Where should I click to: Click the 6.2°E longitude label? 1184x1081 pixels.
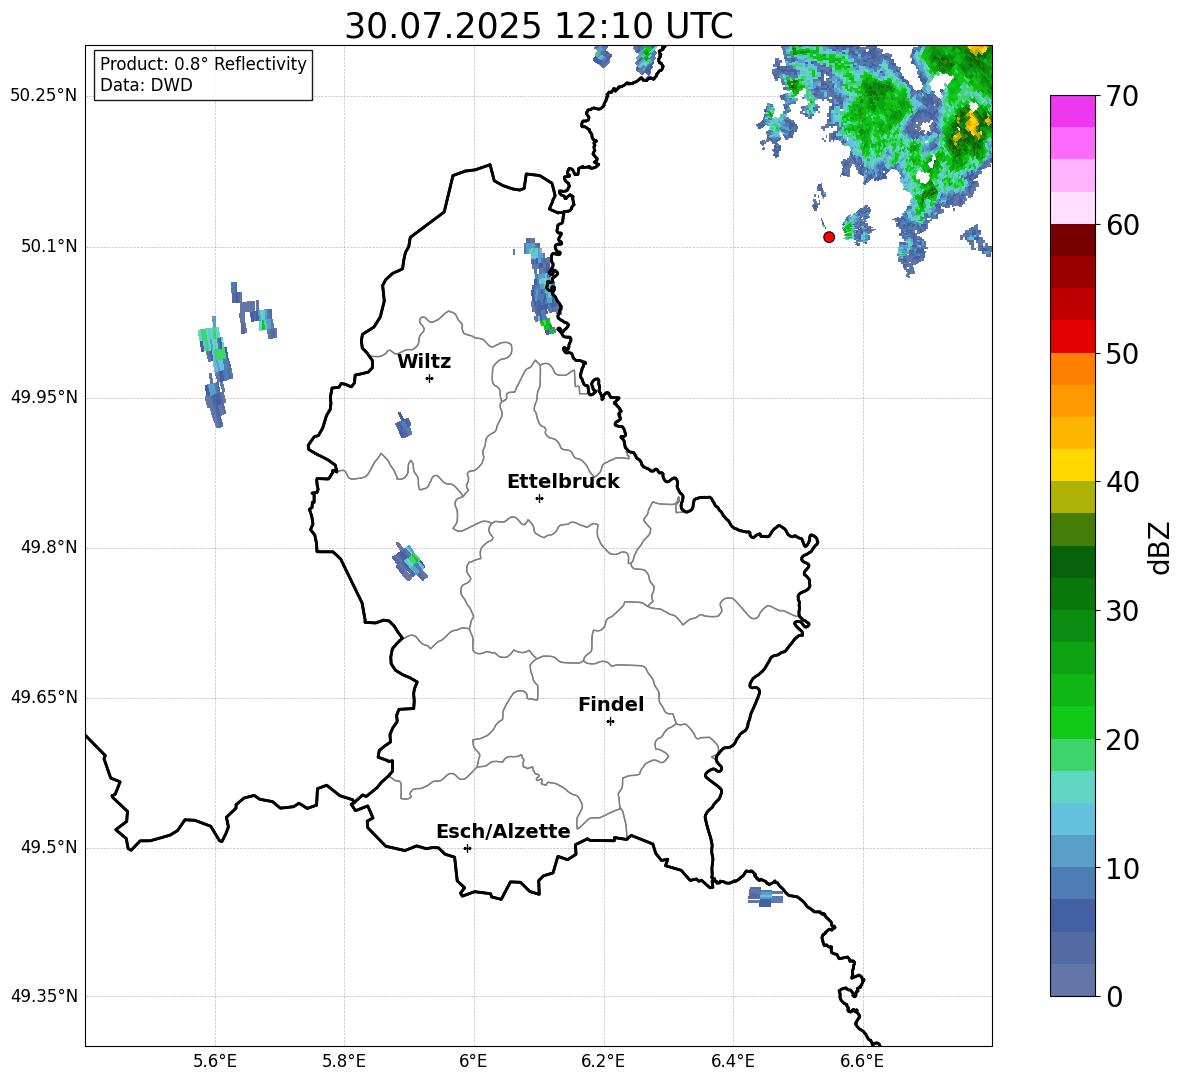click(x=603, y=1061)
